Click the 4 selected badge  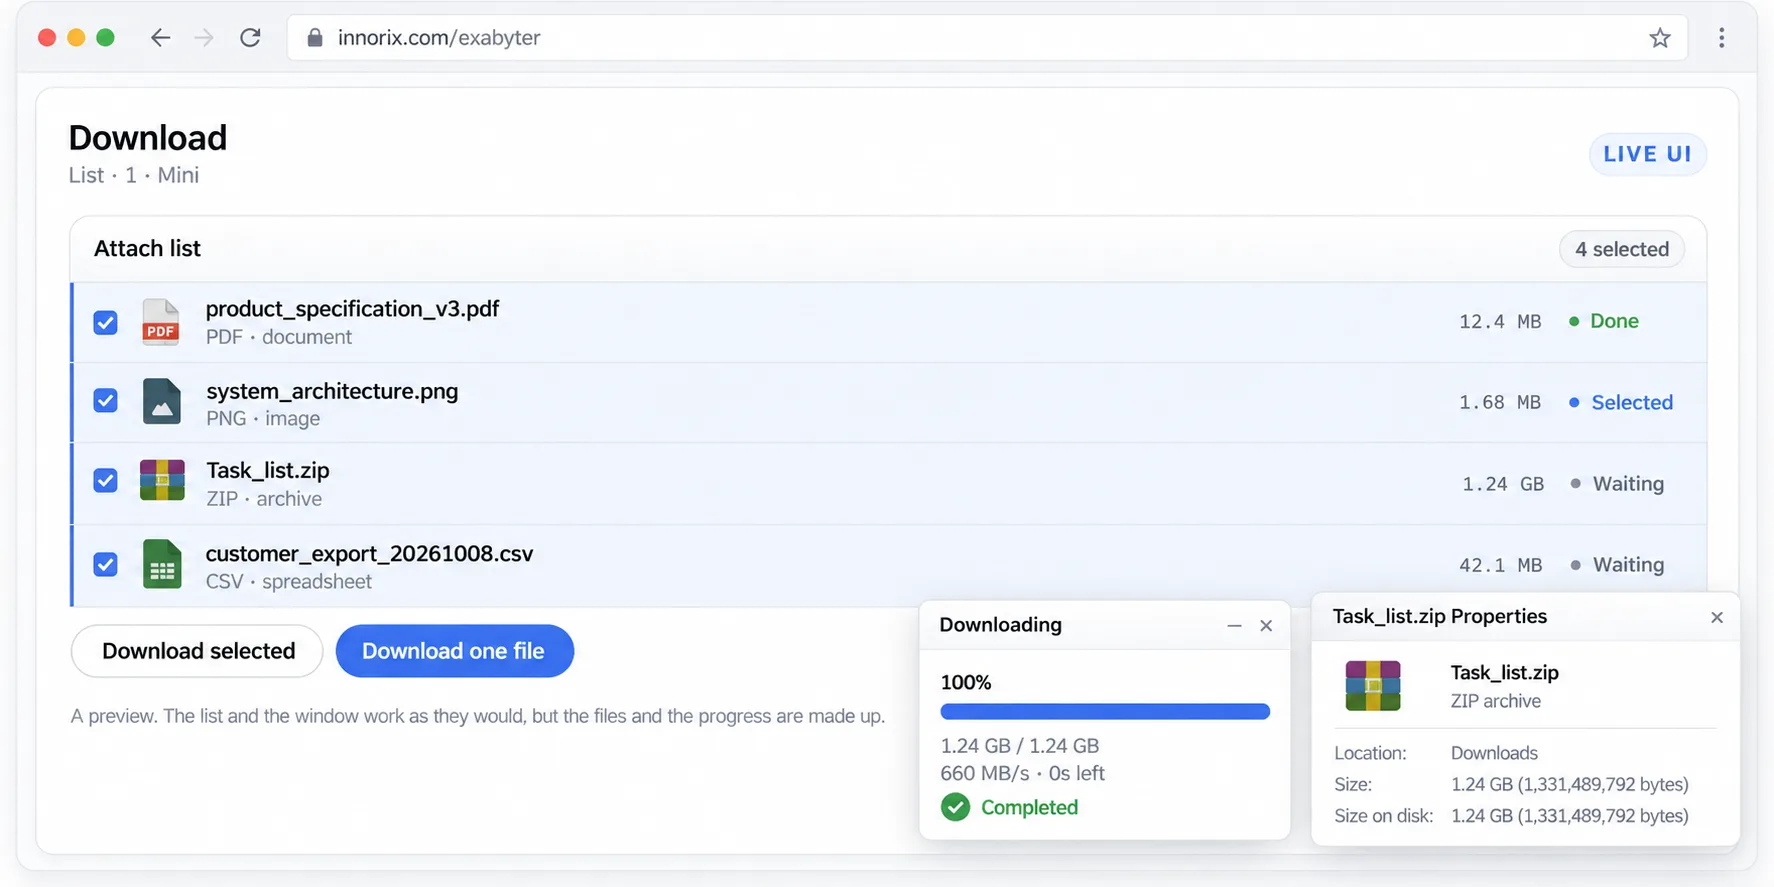[1622, 249]
